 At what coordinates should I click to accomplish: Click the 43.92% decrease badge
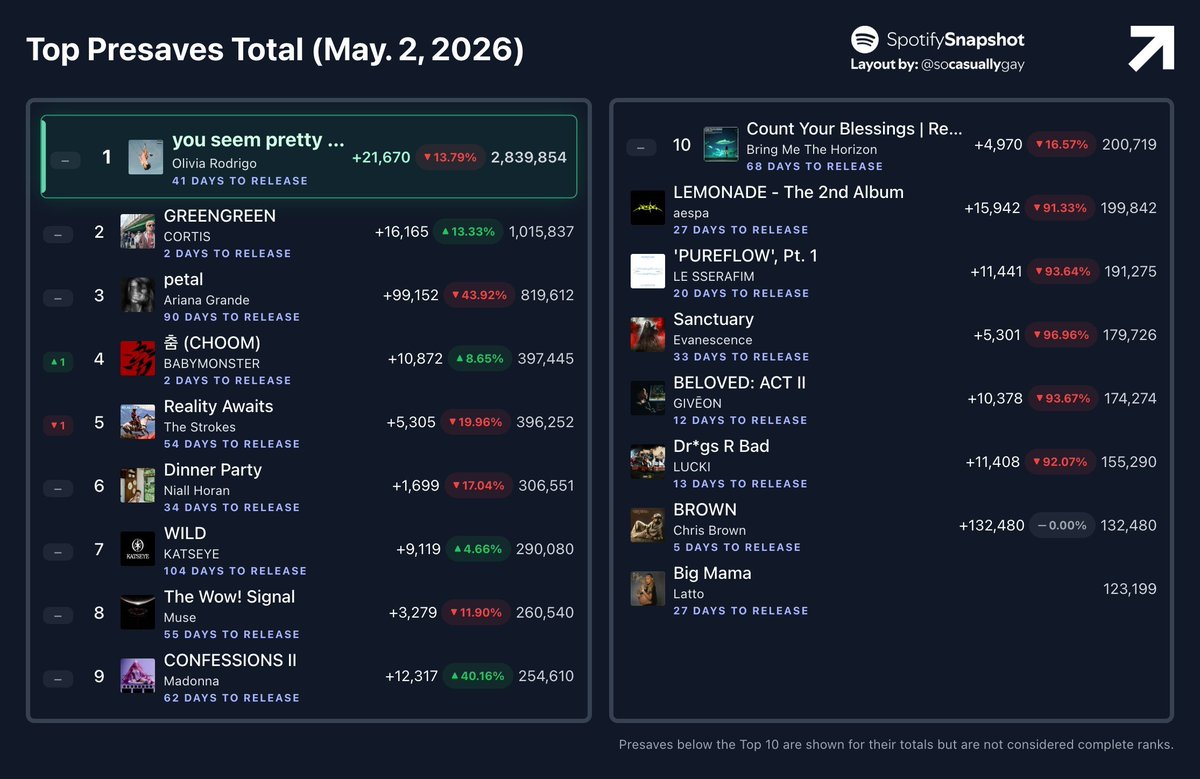pyautogui.click(x=481, y=295)
